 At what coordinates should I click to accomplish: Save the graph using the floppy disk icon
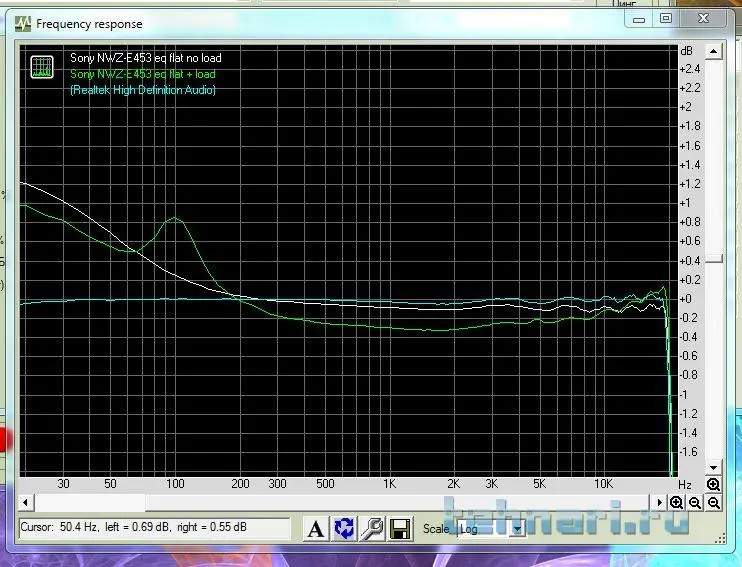pyautogui.click(x=401, y=529)
